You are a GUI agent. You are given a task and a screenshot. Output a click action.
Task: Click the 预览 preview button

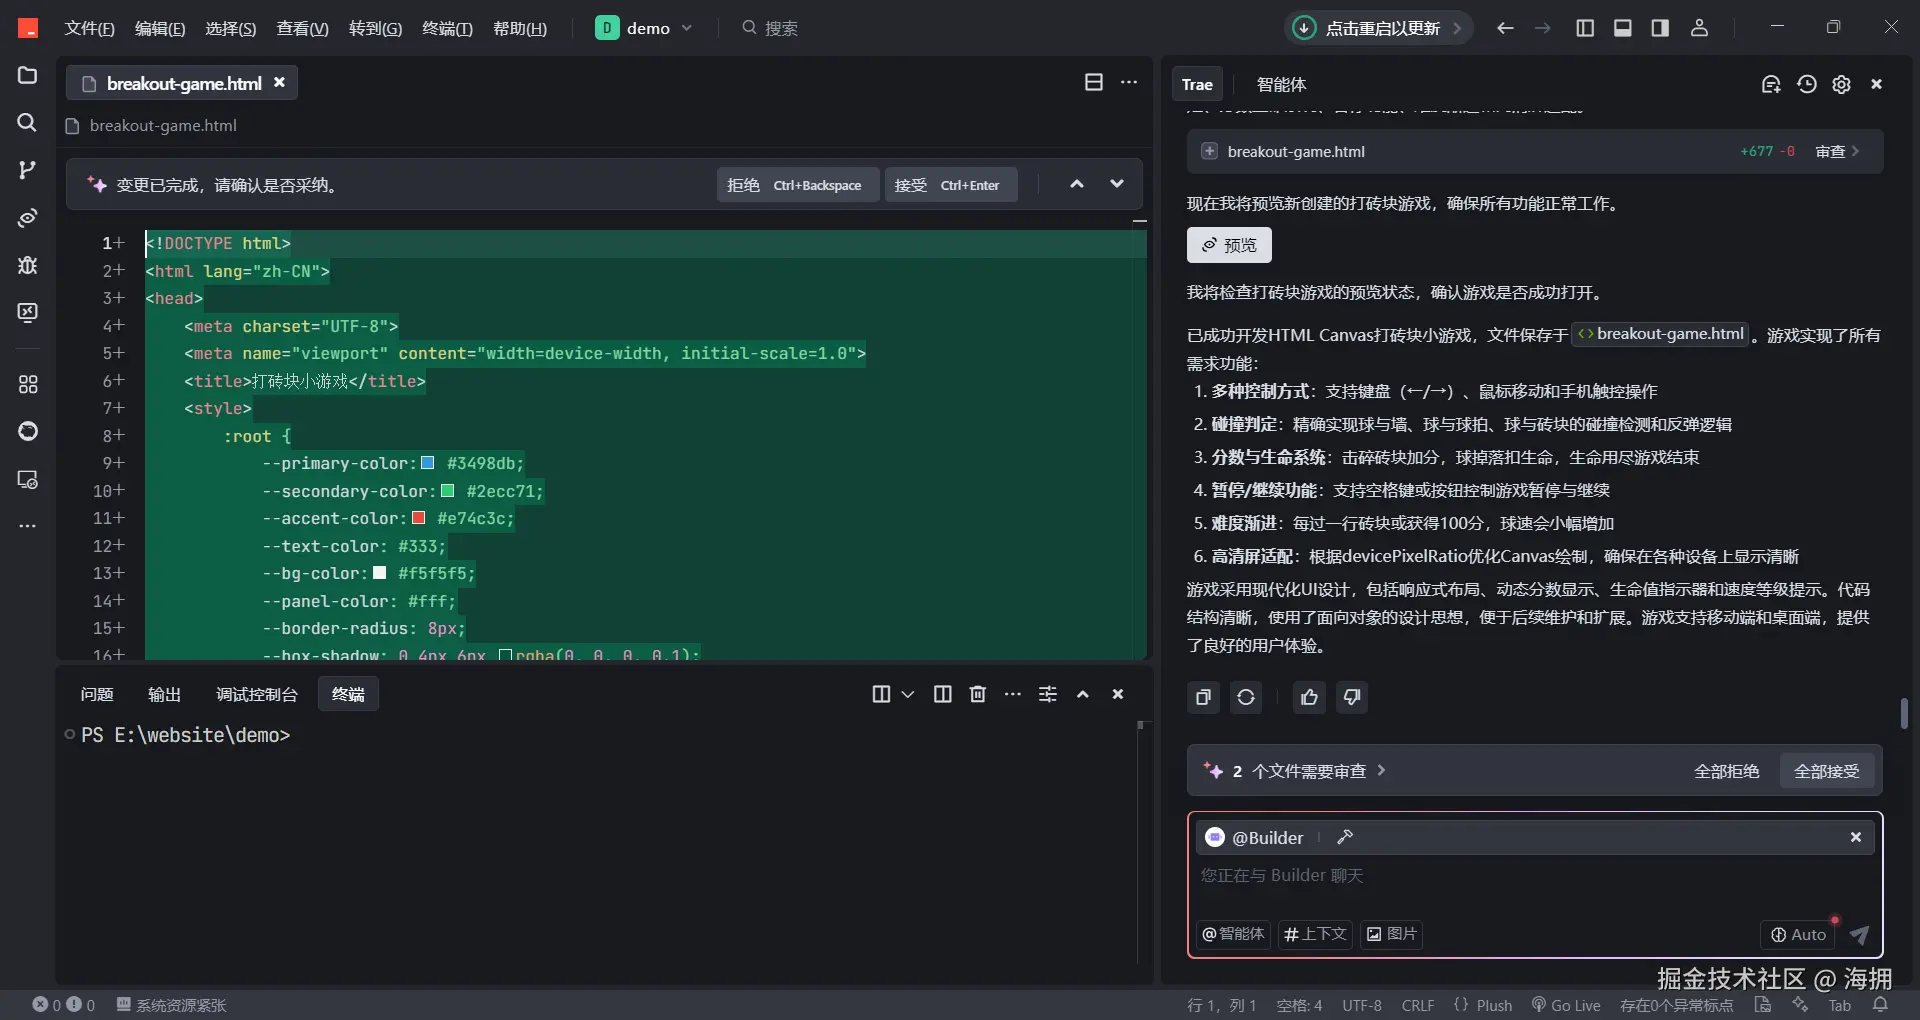(x=1228, y=244)
